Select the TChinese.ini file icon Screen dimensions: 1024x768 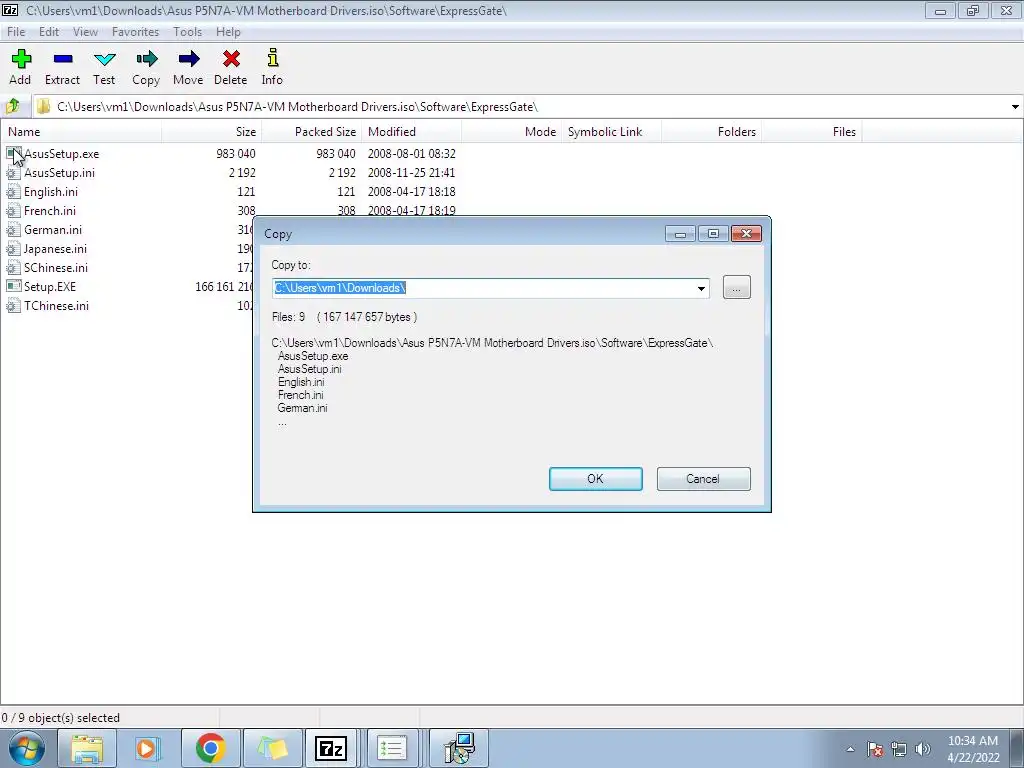(x=13, y=306)
